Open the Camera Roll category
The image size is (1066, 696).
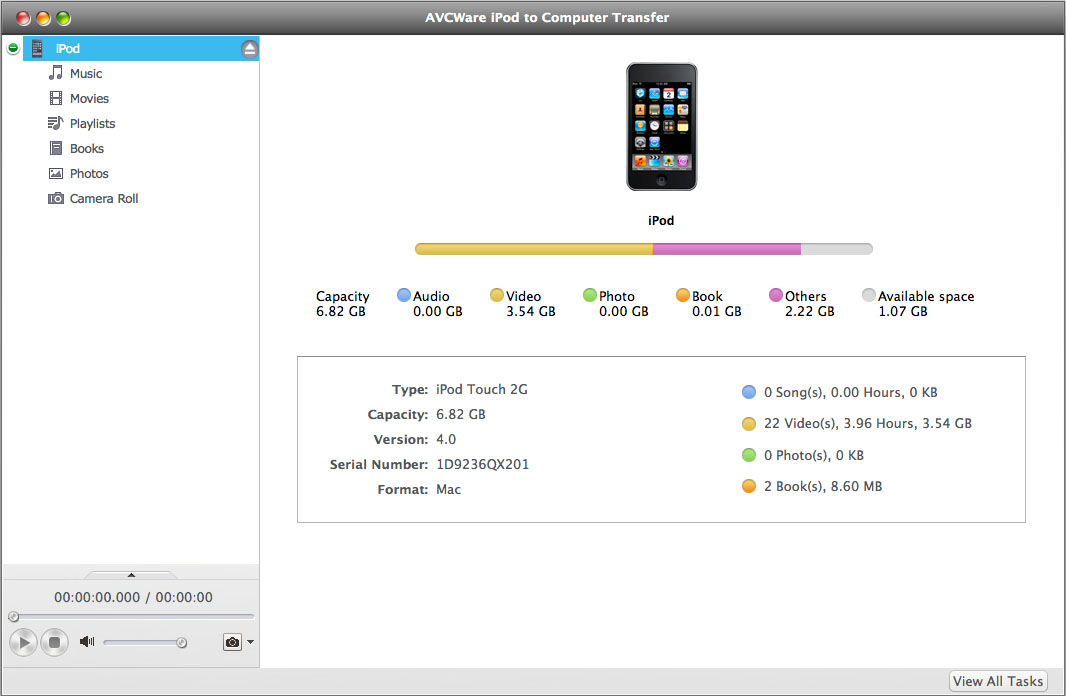click(x=104, y=199)
